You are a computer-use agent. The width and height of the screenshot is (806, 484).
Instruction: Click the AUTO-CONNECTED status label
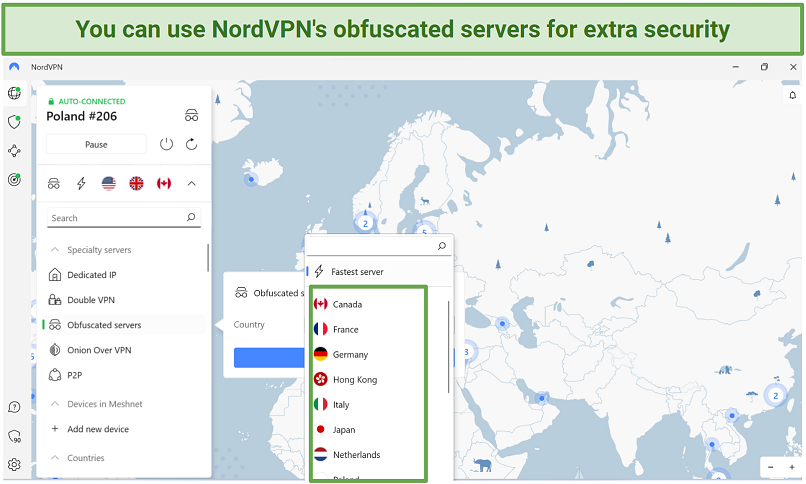pyautogui.click(x=92, y=101)
